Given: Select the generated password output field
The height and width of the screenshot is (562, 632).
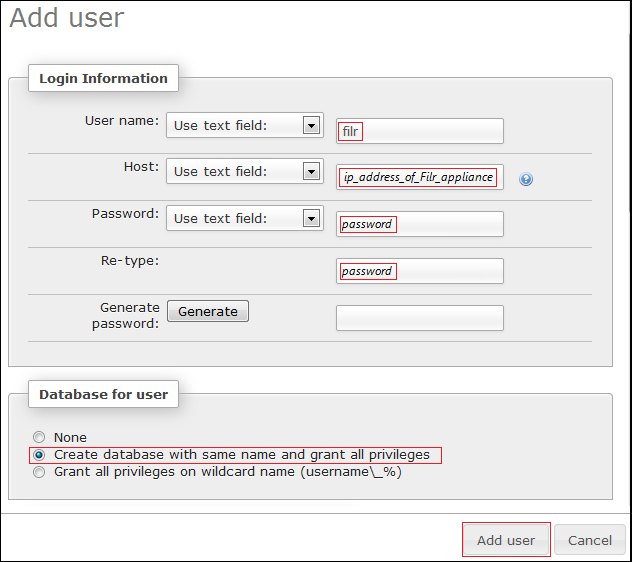Looking at the screenshot, I should tap(420, 318).
